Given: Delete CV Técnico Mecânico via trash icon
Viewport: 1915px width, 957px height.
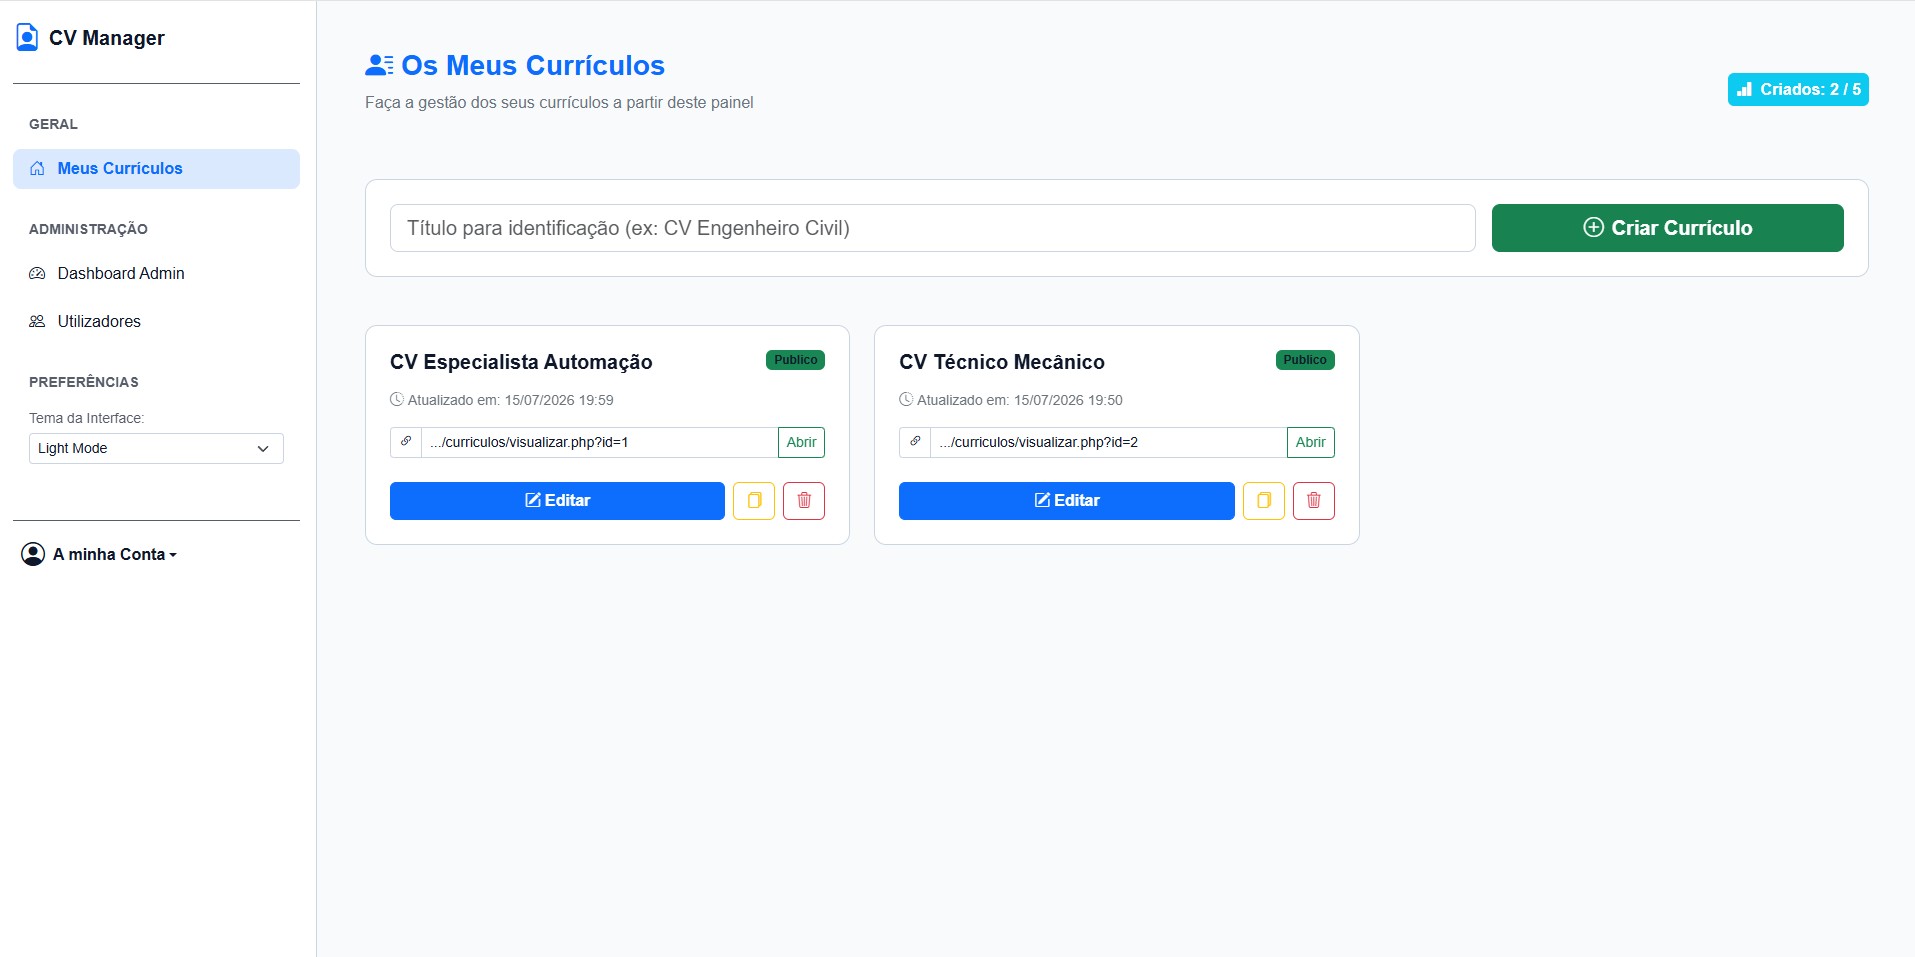Looking at the screenshot, I should (1314, 501).
